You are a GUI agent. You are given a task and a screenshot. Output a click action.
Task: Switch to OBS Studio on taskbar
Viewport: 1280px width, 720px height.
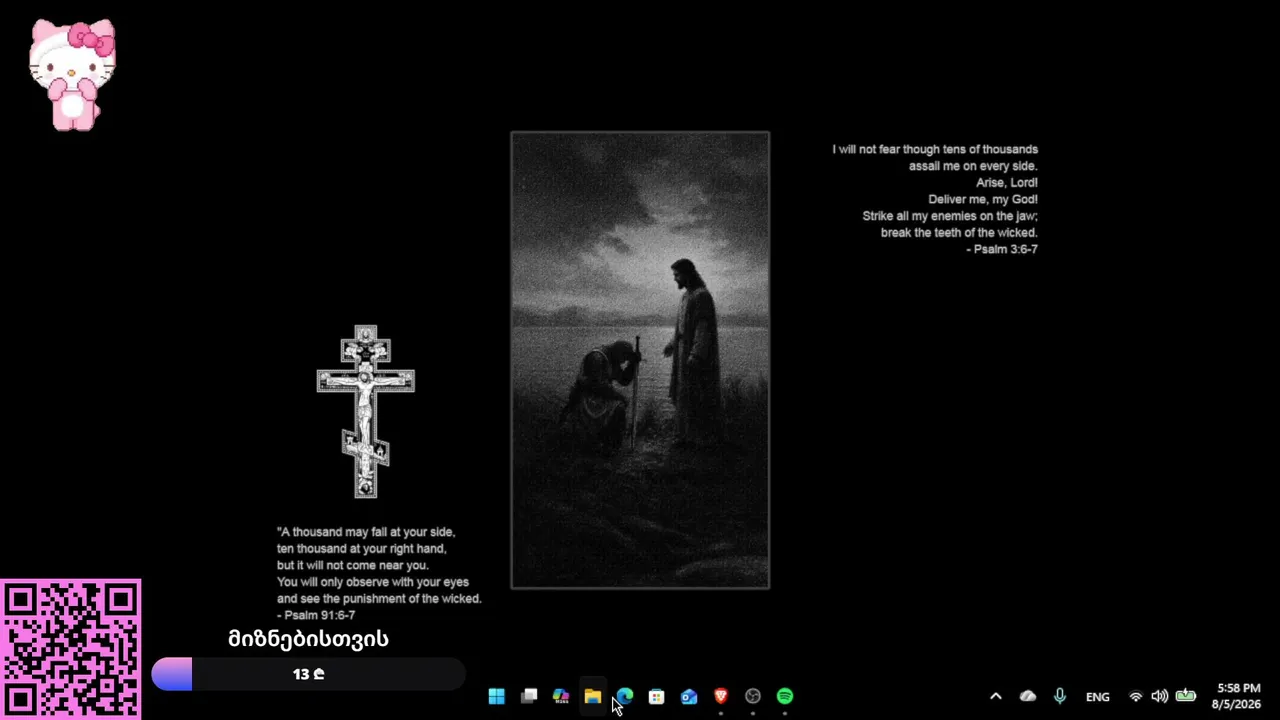[x=753, y=696]
